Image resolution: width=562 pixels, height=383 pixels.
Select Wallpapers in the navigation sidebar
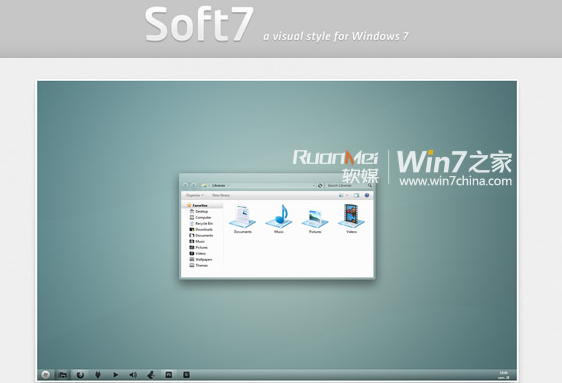click(201, 259)
